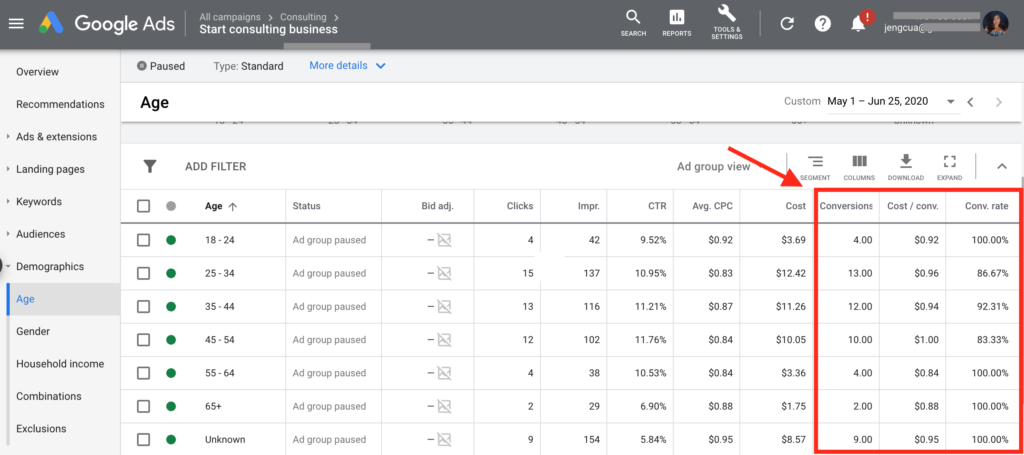
Task: Expand More details dropdown
Action: pyautogui.click(x=347, y=66)
